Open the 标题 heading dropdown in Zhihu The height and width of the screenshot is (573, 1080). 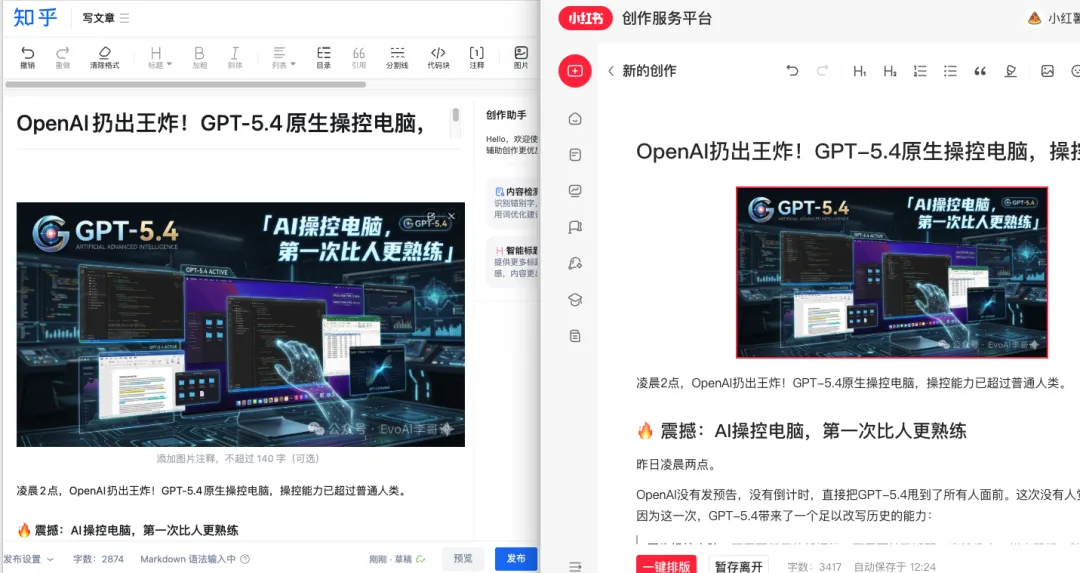(159, 58)
